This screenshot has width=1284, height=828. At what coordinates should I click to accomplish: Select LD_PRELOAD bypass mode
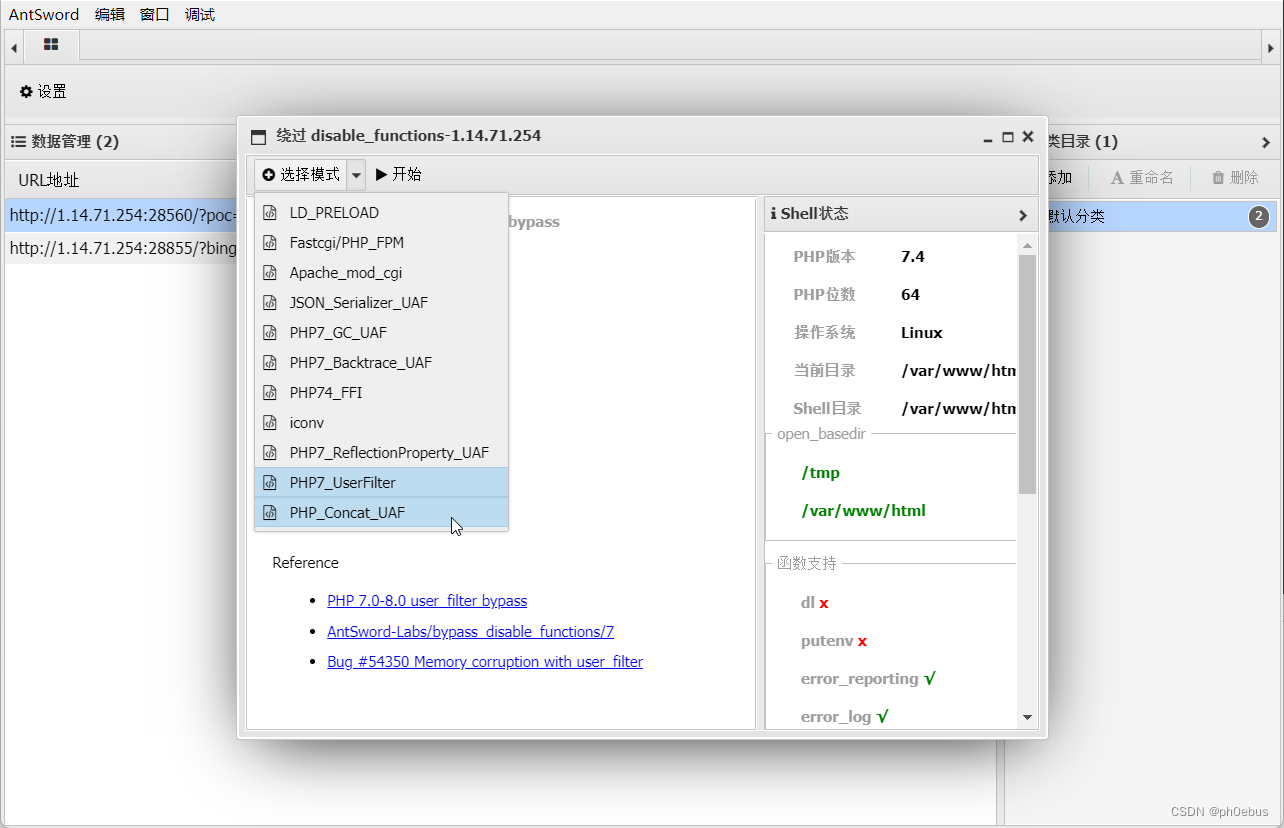381,212
